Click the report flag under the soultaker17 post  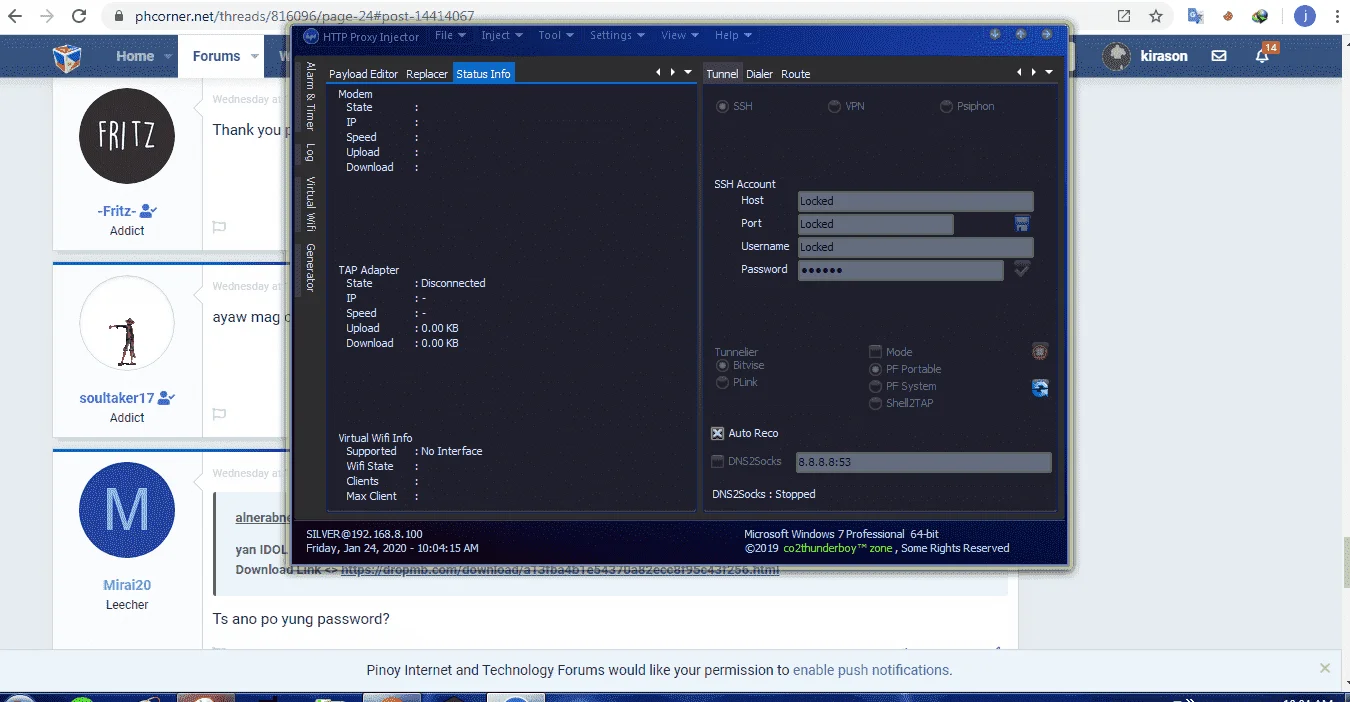pos(219,414)
